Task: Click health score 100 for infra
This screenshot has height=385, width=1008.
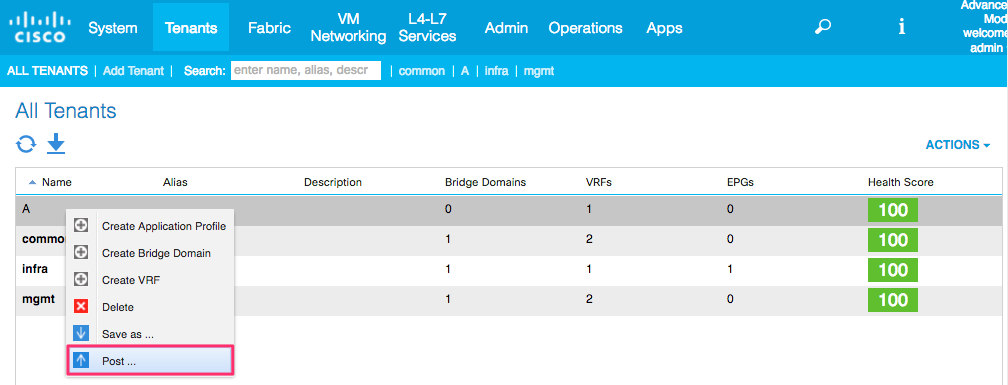Action: coord(893,269)
